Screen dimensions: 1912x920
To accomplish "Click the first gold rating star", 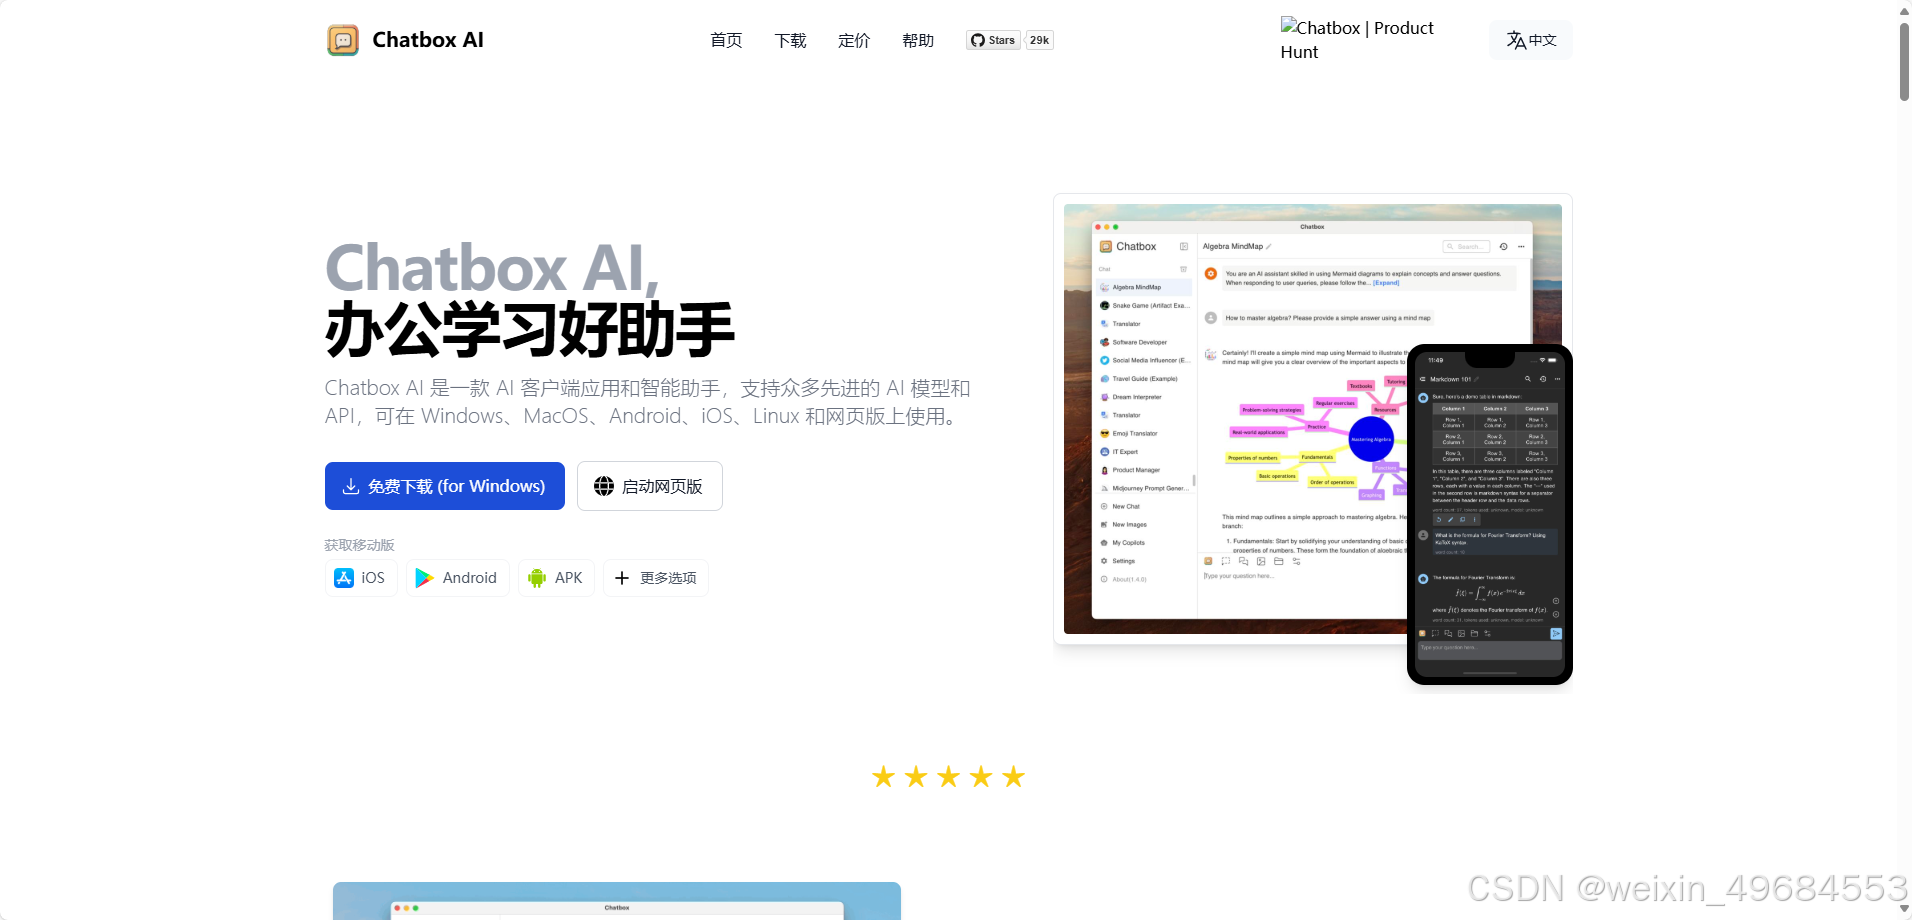I will tap(883, 777).
